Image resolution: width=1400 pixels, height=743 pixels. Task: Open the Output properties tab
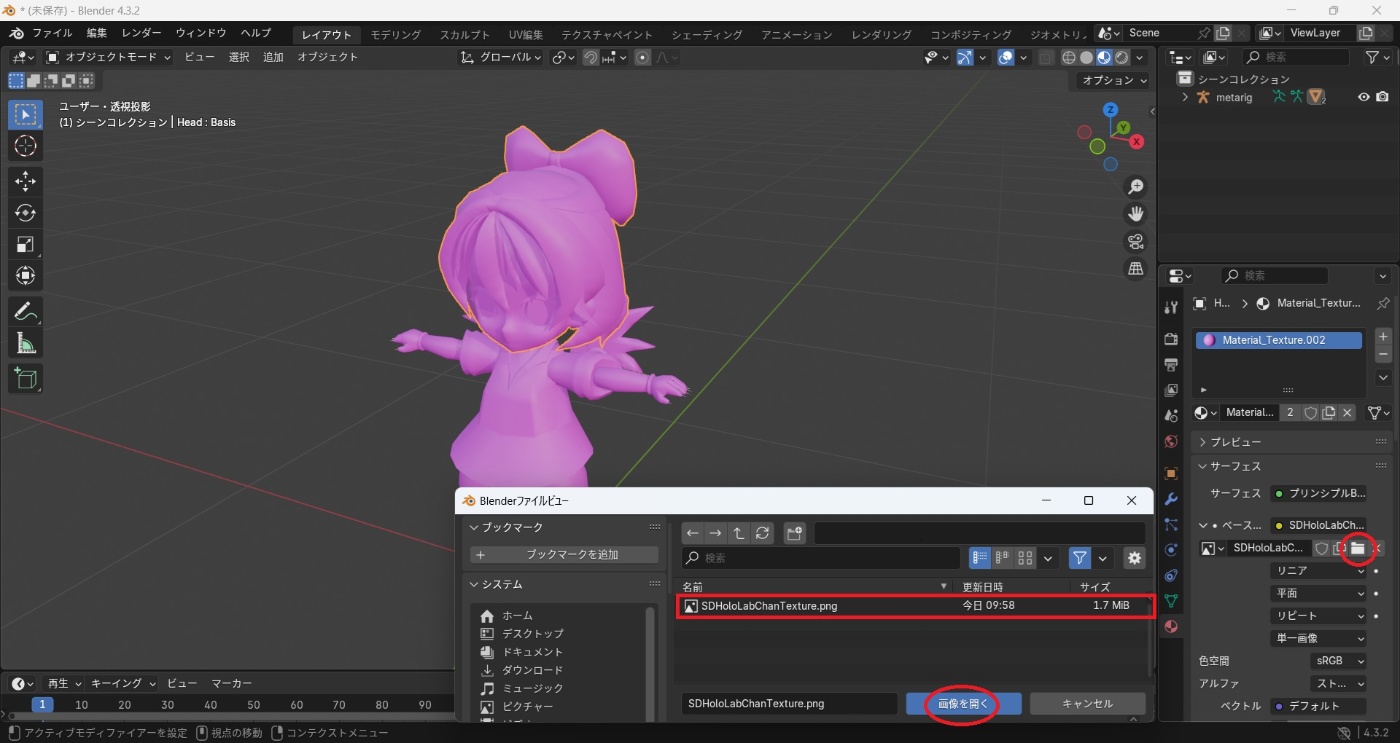[x=1171, y=365]
